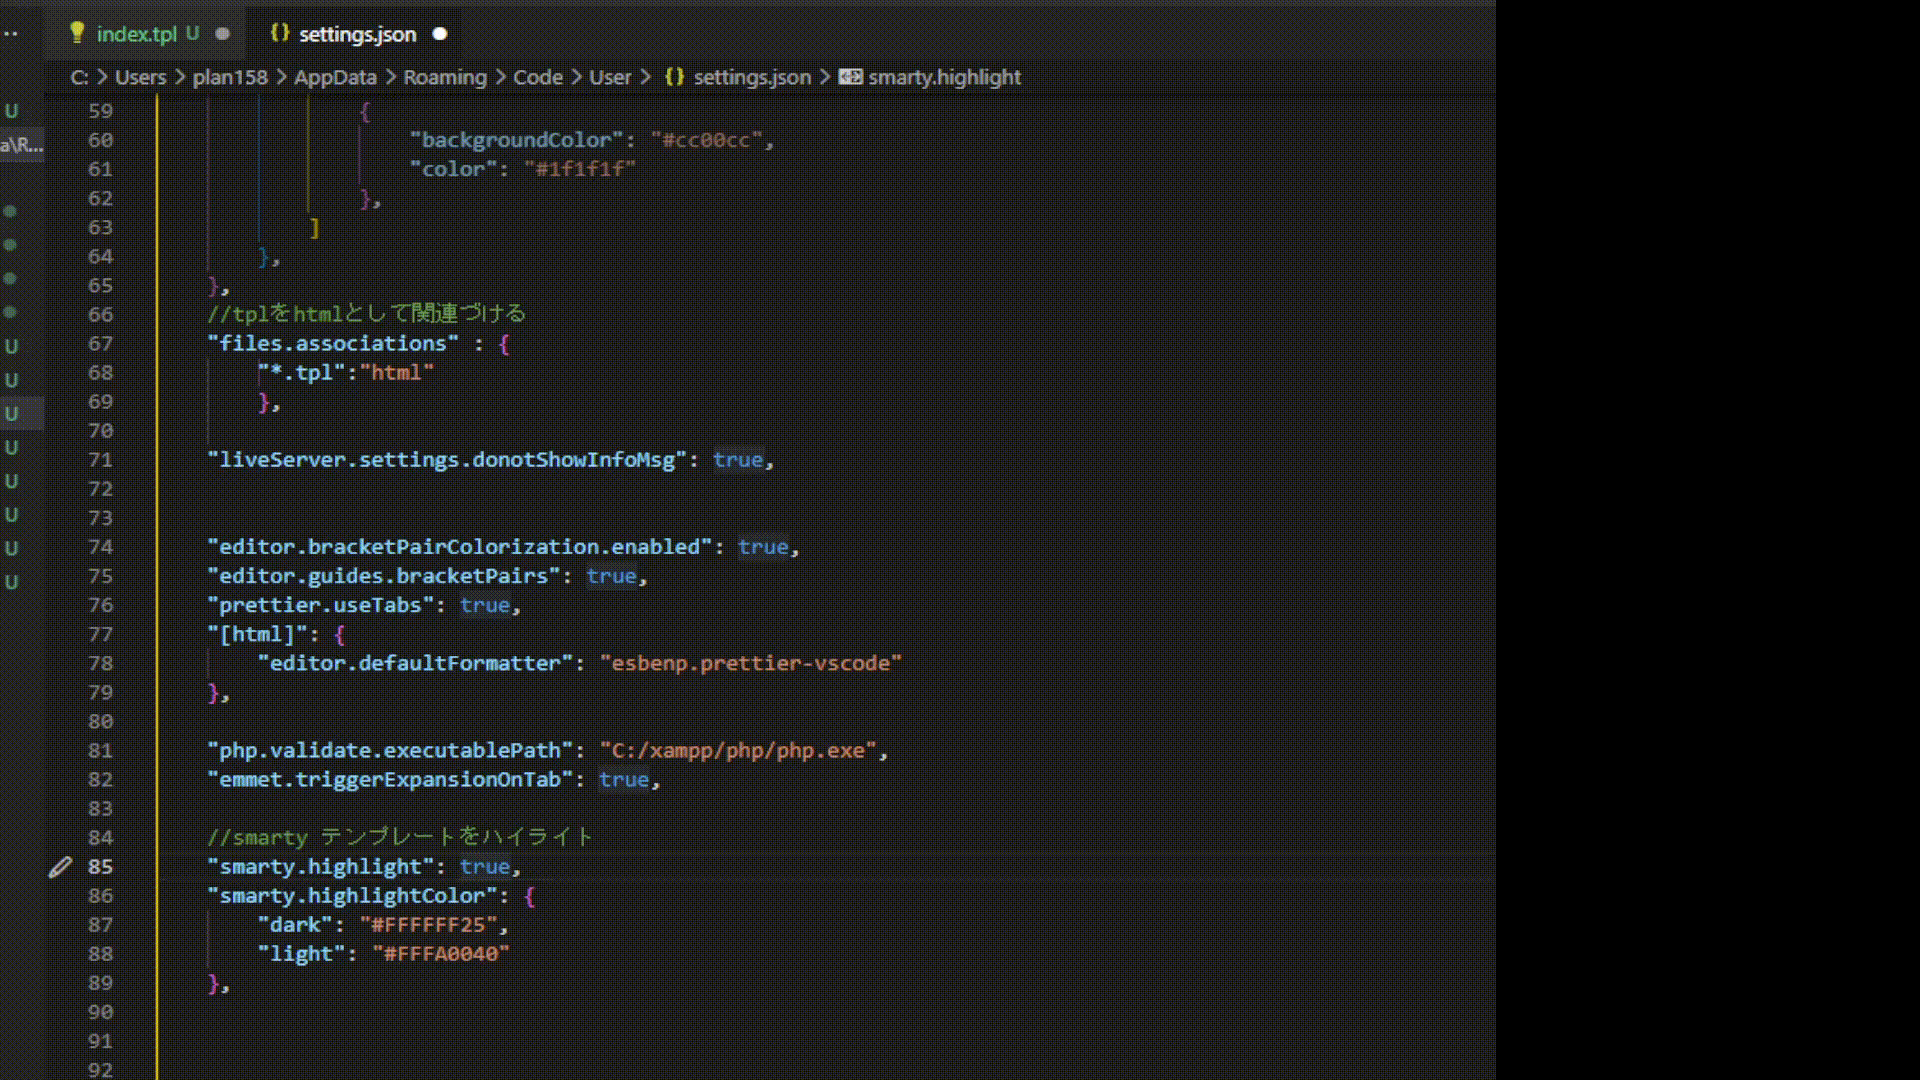Click the "color" key on line 61
Image resolution: width=1920 pixels, height=1080 pixels.
point(453,169)
